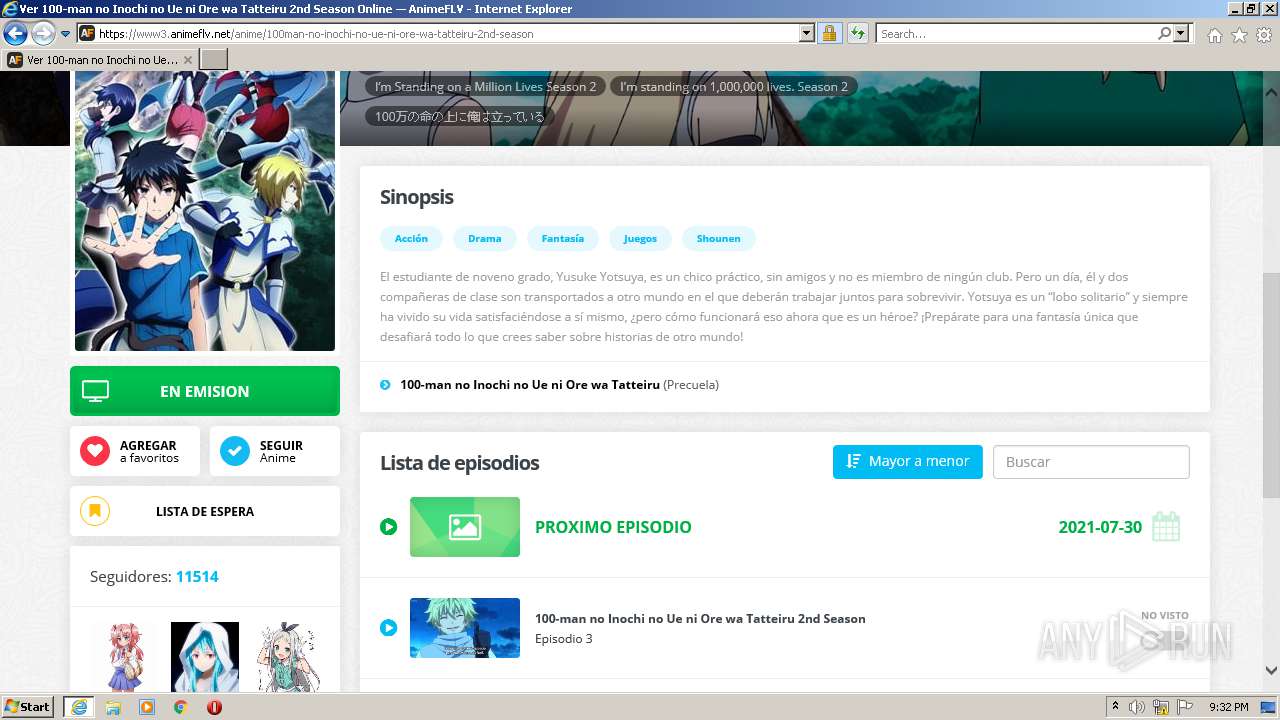1280x720 pixels.
Task: Click the monitor icon on EN EMISION
Action: (95, 391)
